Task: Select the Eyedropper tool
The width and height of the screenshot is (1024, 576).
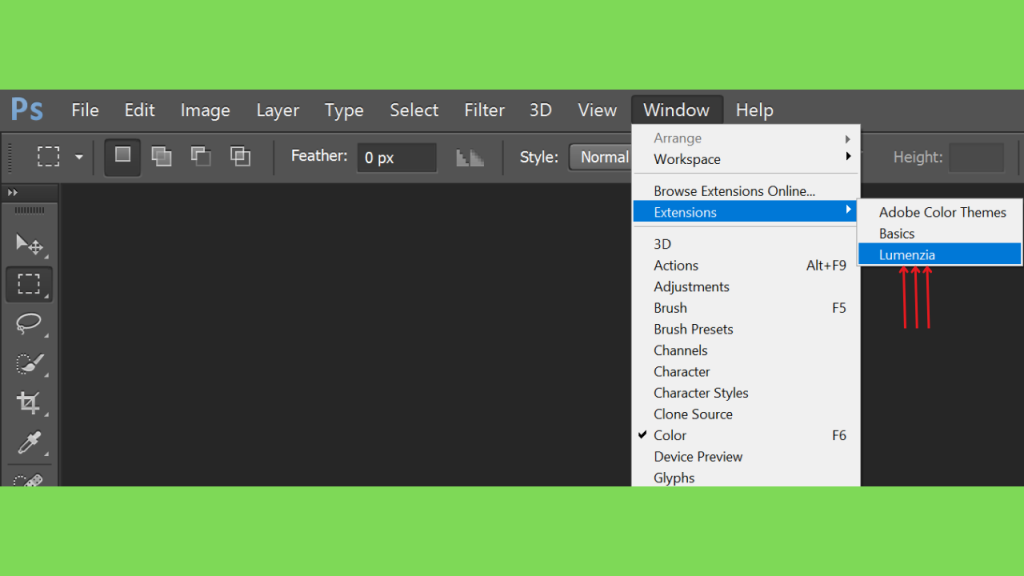Action: click(x=29, y=442)
